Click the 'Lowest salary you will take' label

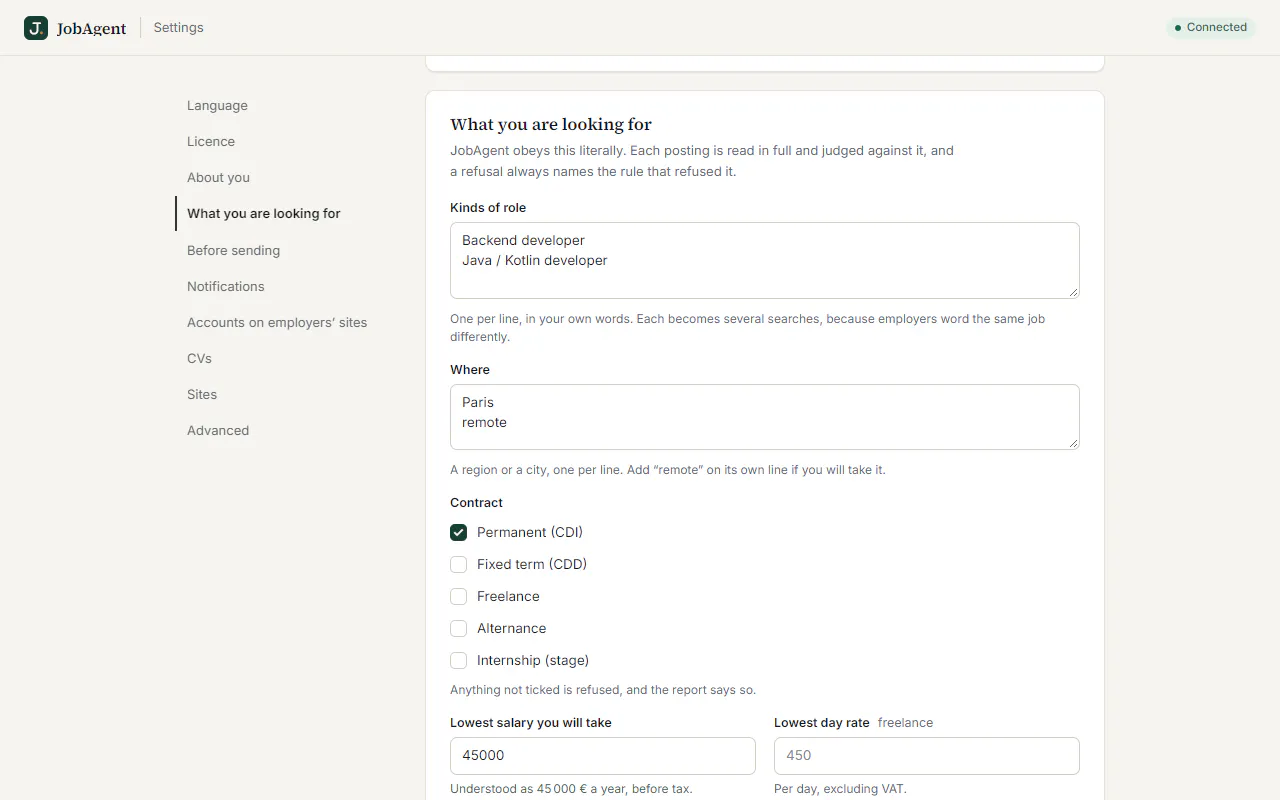[x=531, y=722]
